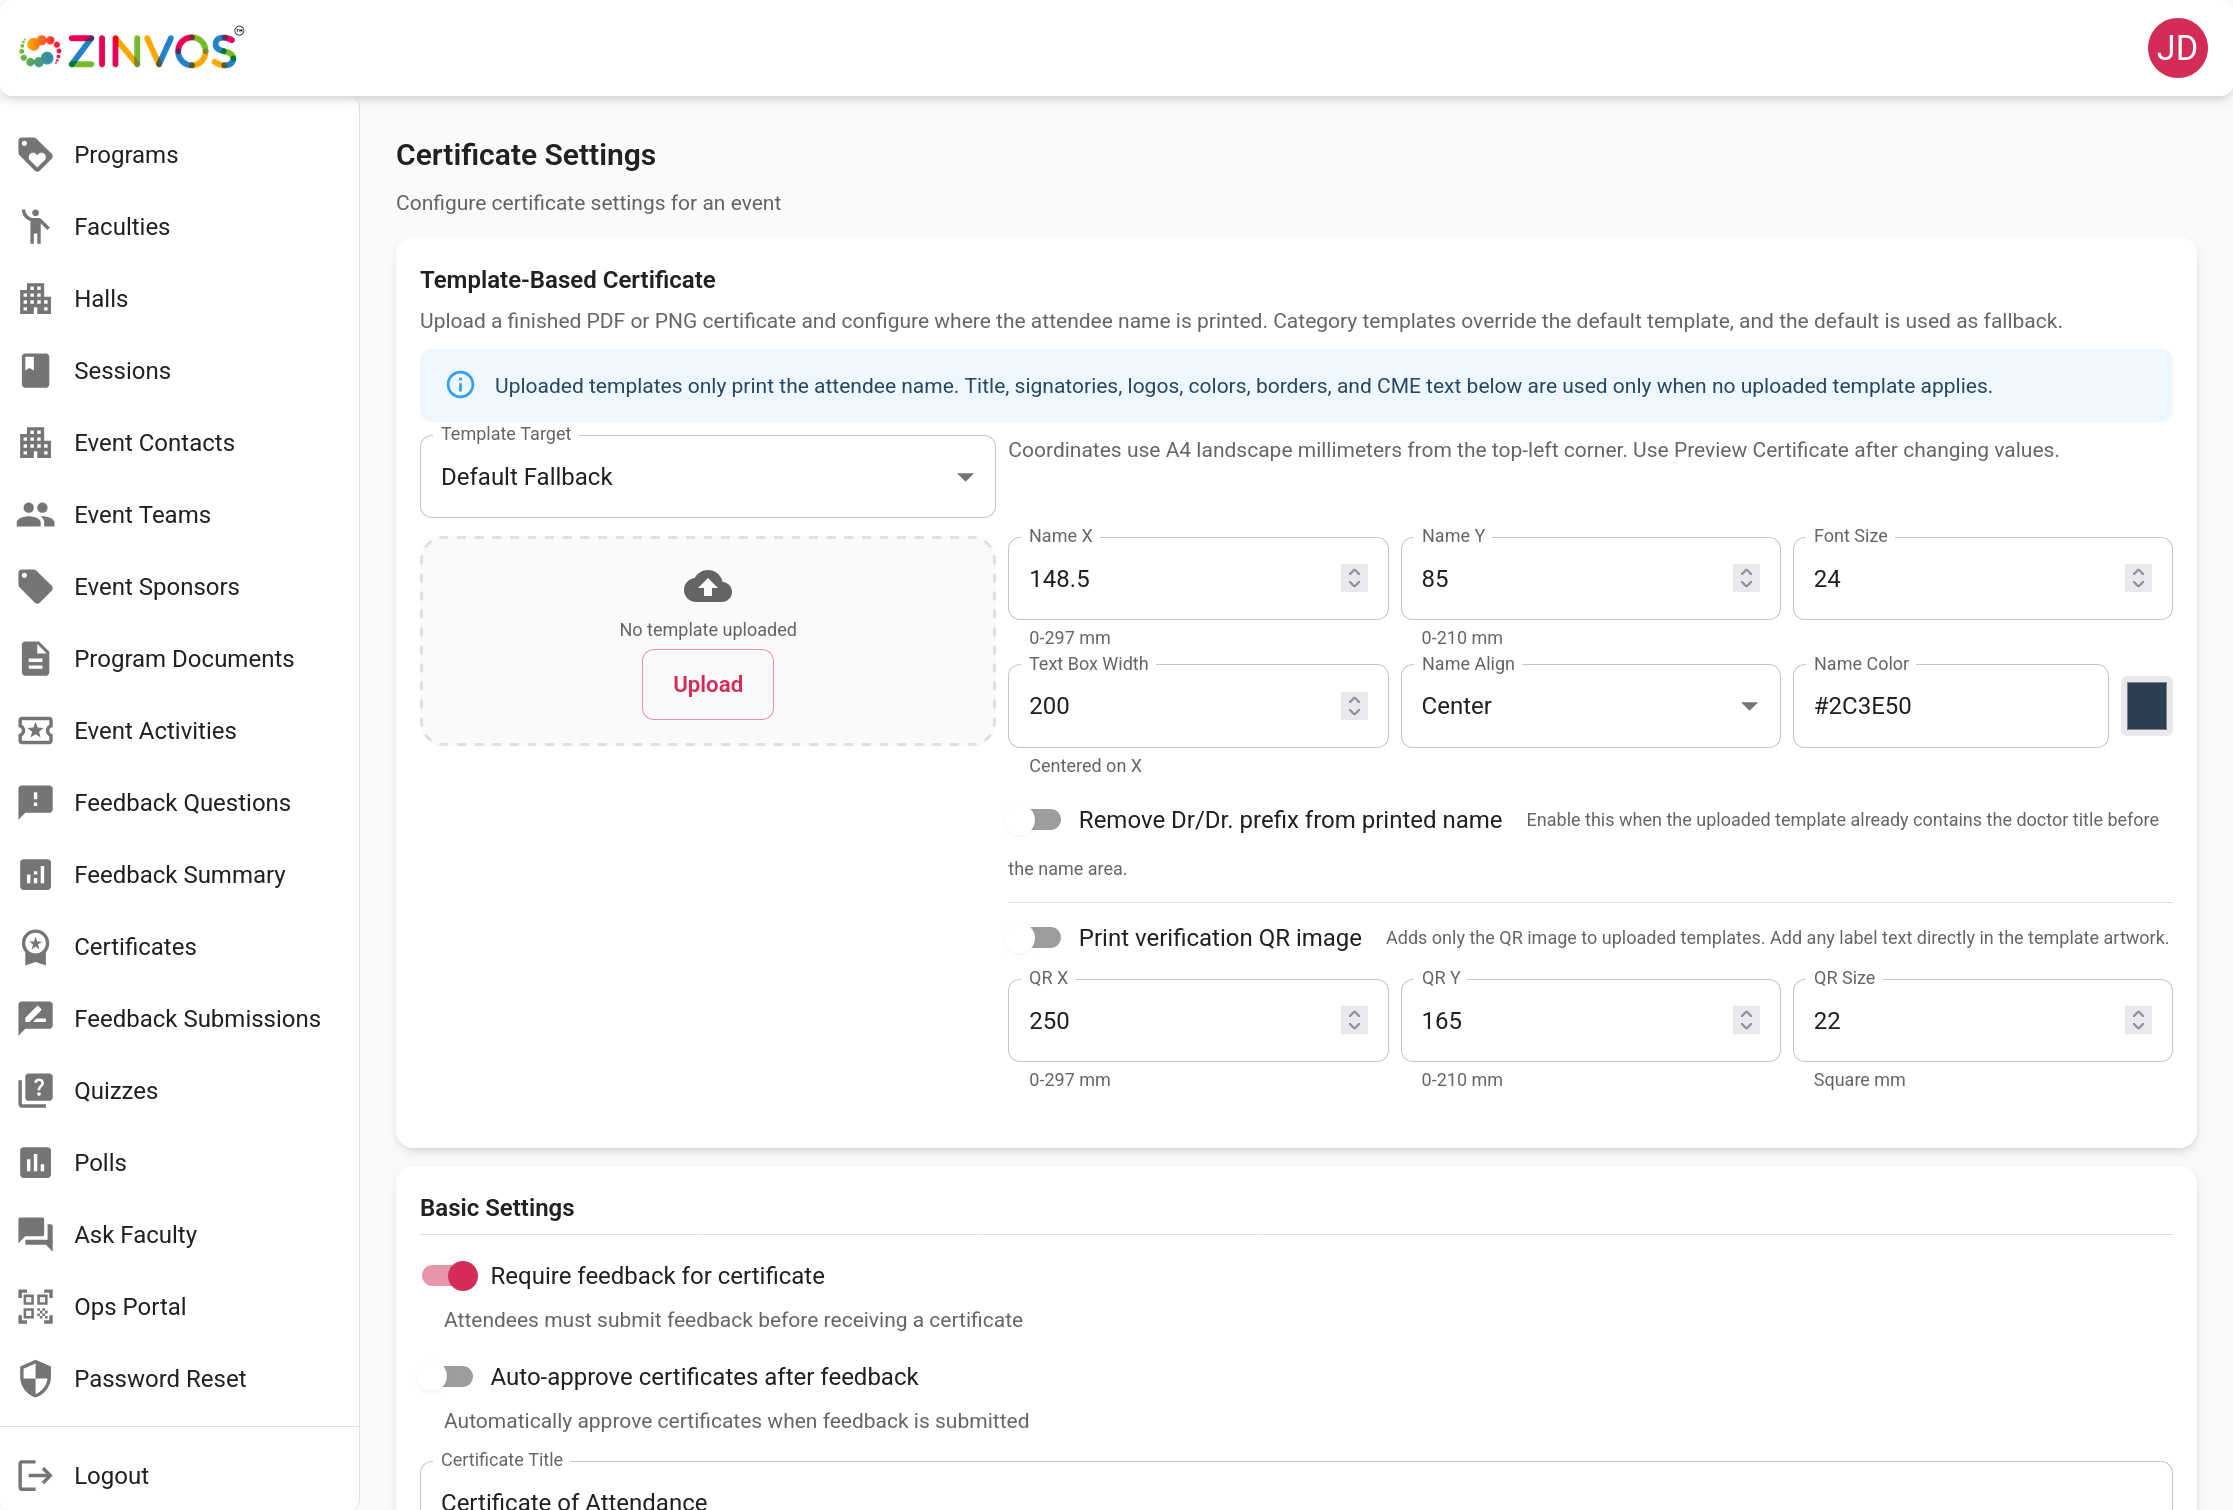Image resolution: width=2233 pixels, height=1510 pixels.
Task: Click the cloud upload icon
Action: pos(707,586)
